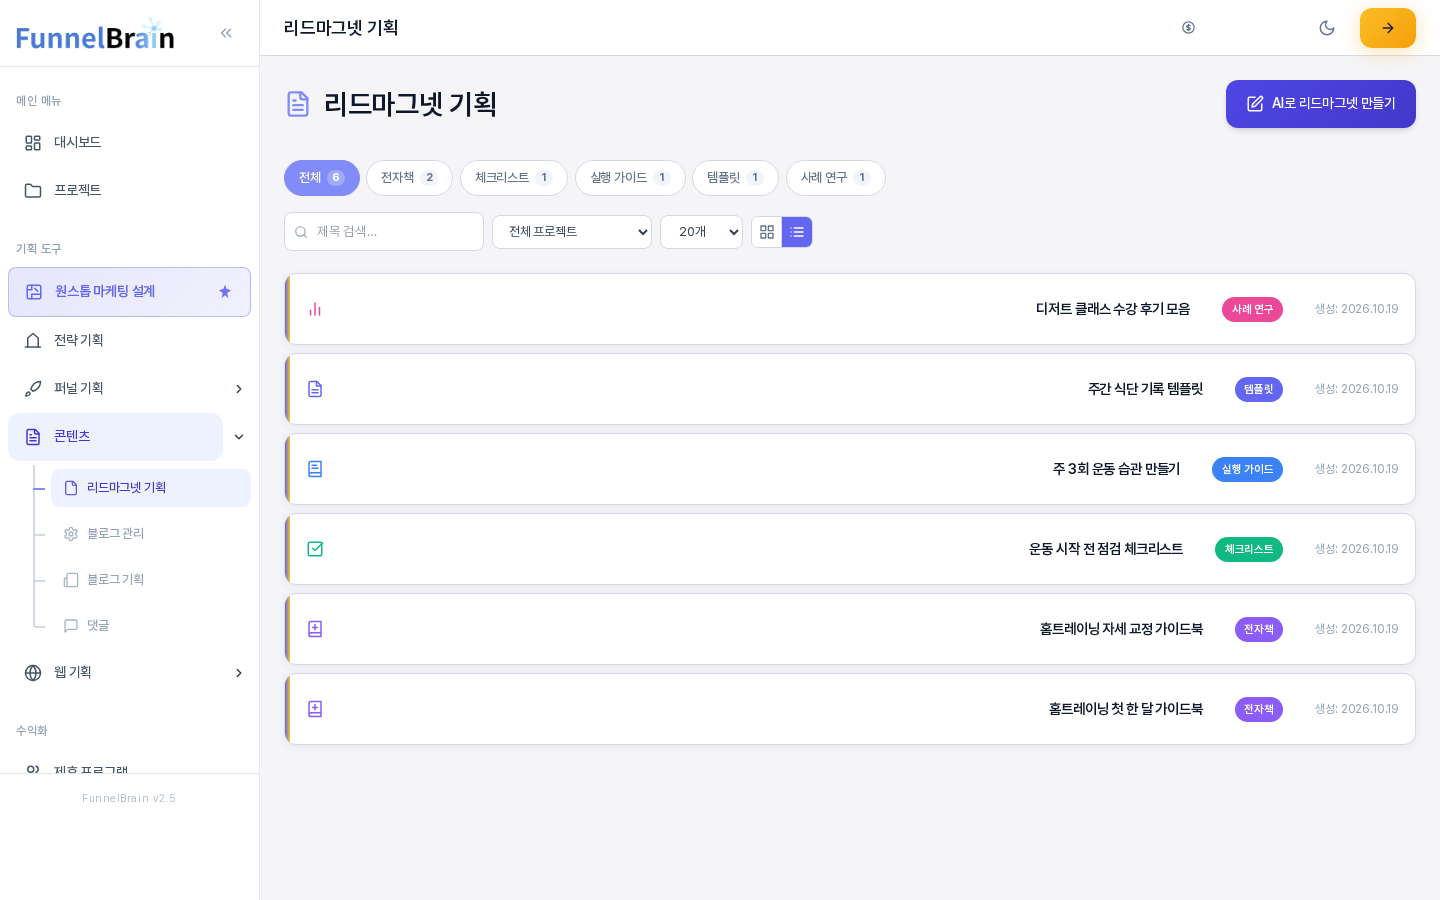Click the FunnelBrain logo

coord(95,36)
